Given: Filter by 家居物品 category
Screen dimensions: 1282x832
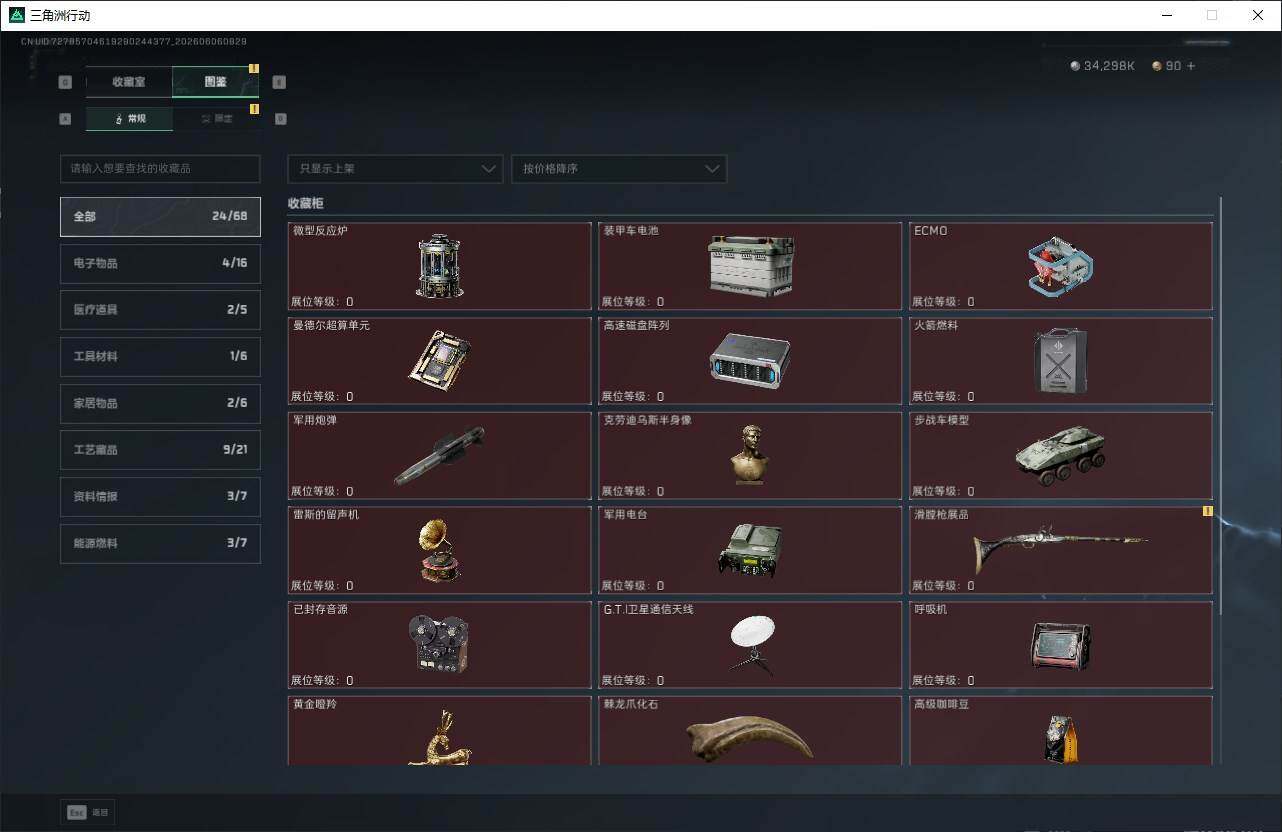Looking at the screenshot, I should pos(160,403).
